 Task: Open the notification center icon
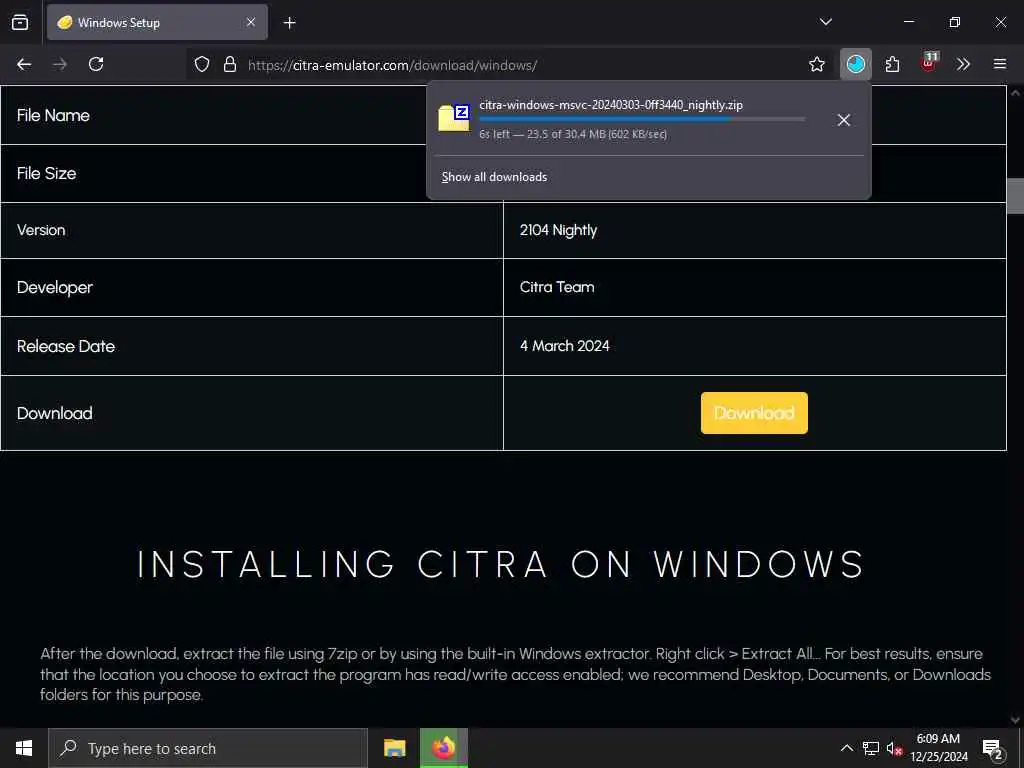(993, 750)
